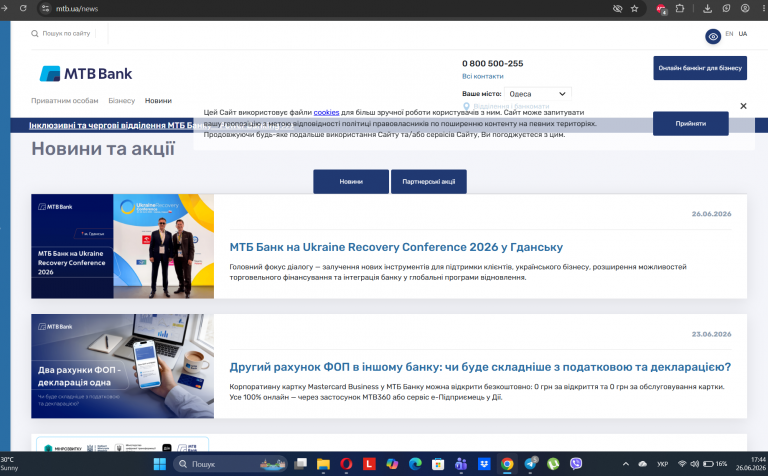The image size is (768, 476).
Task: Click phone number 0 800 500-255
Action: click(492, 64)
